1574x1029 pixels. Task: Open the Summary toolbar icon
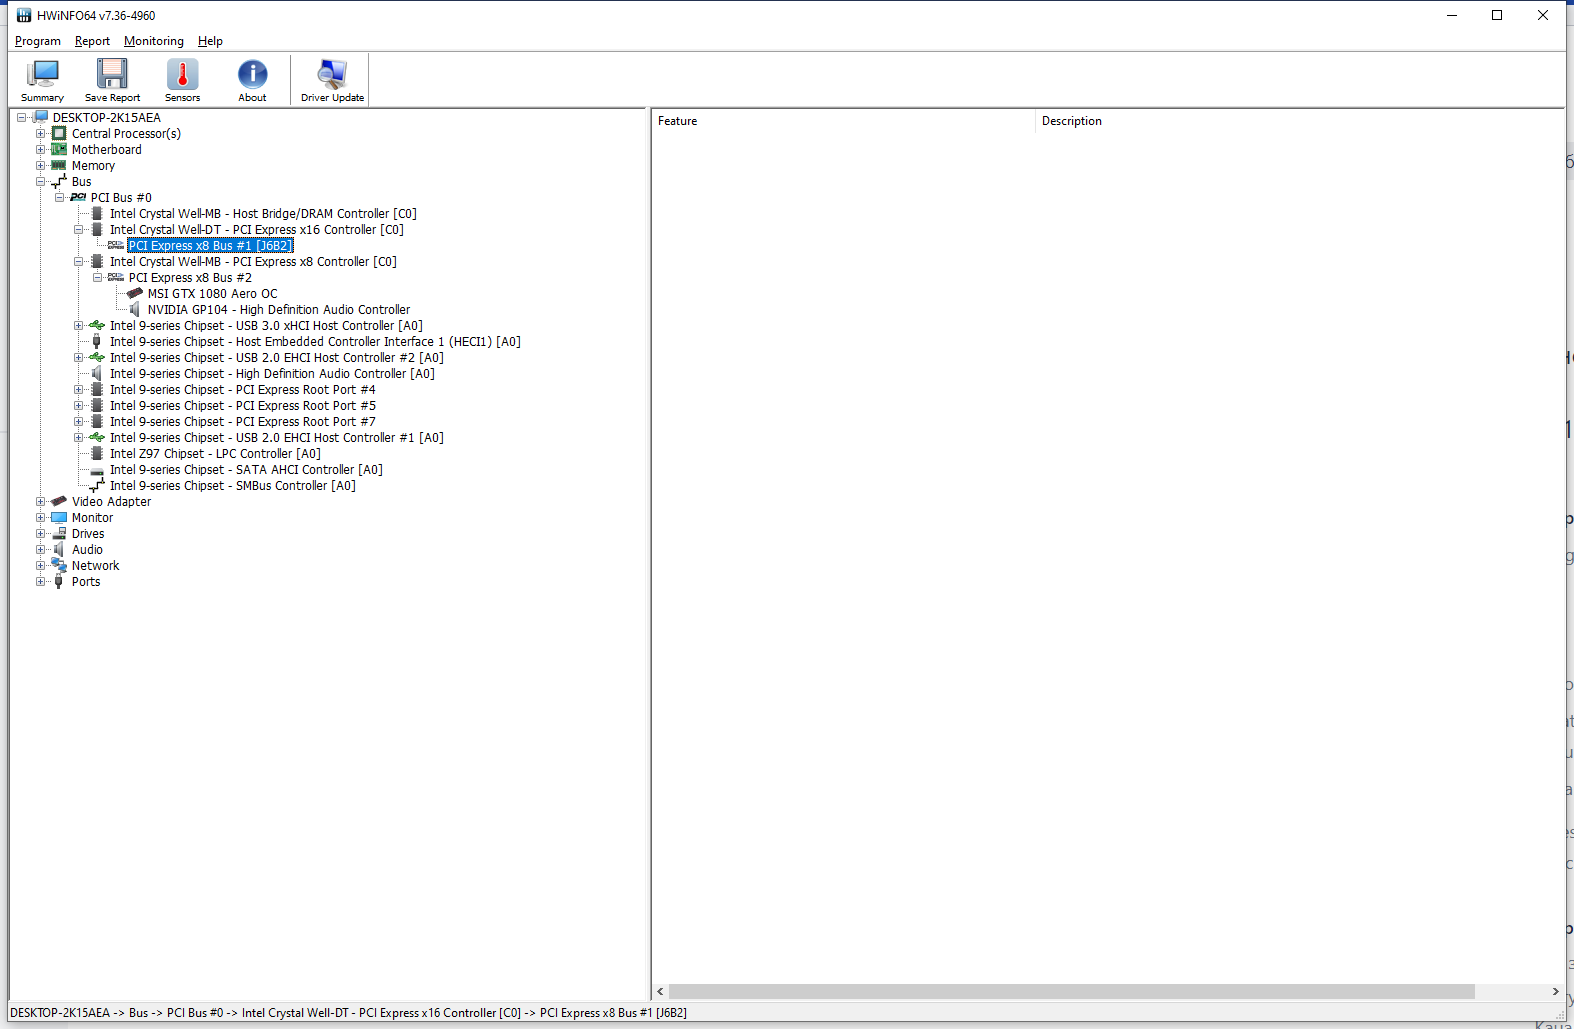tap(42, 80)
